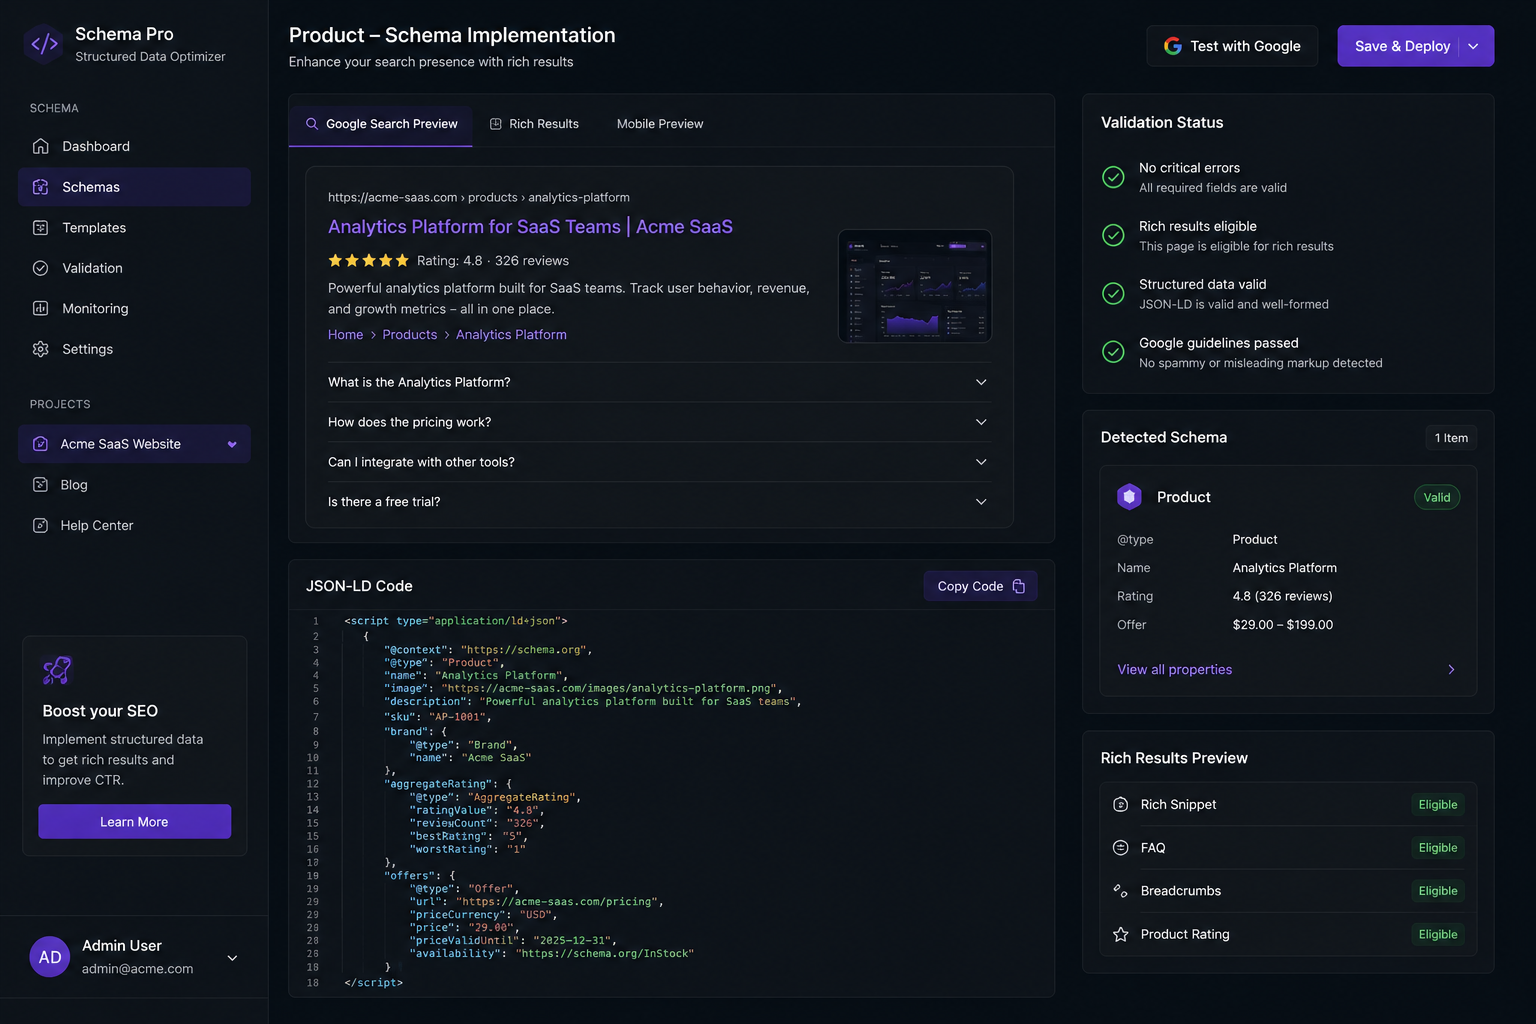Click the Rich Snippet row icon

(1121, 805)
